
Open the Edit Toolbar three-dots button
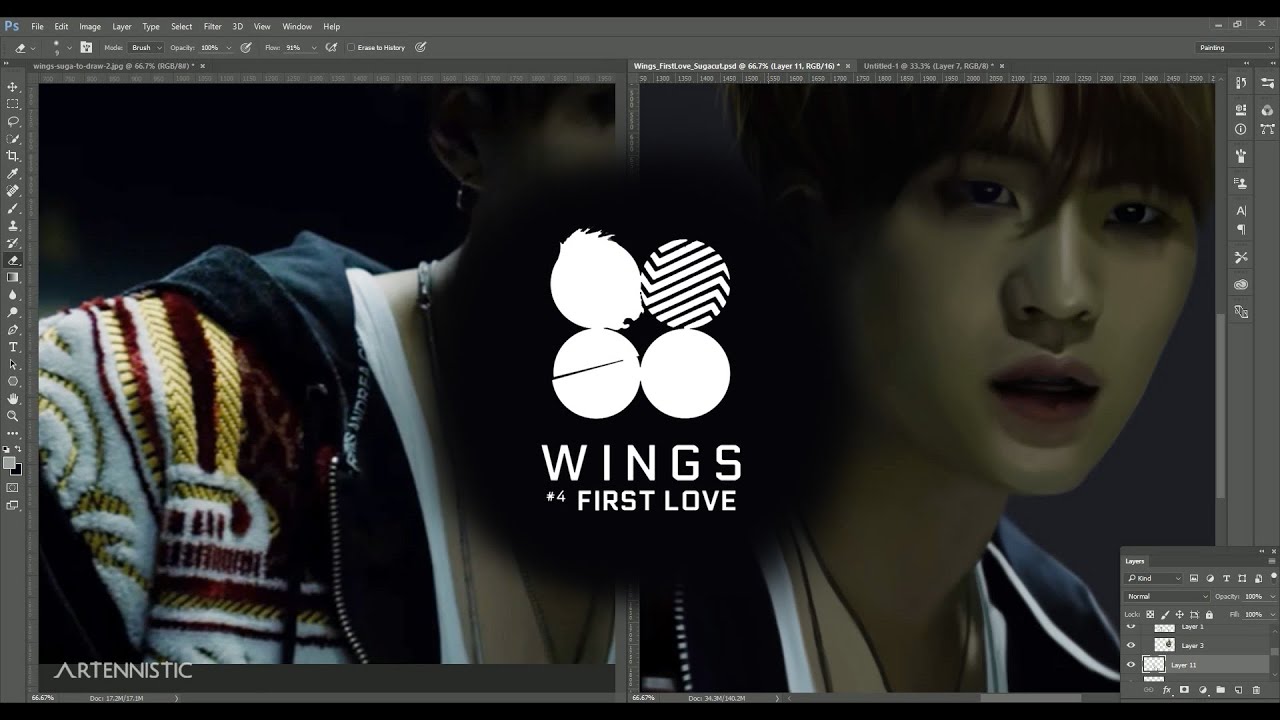coord(13,433)
